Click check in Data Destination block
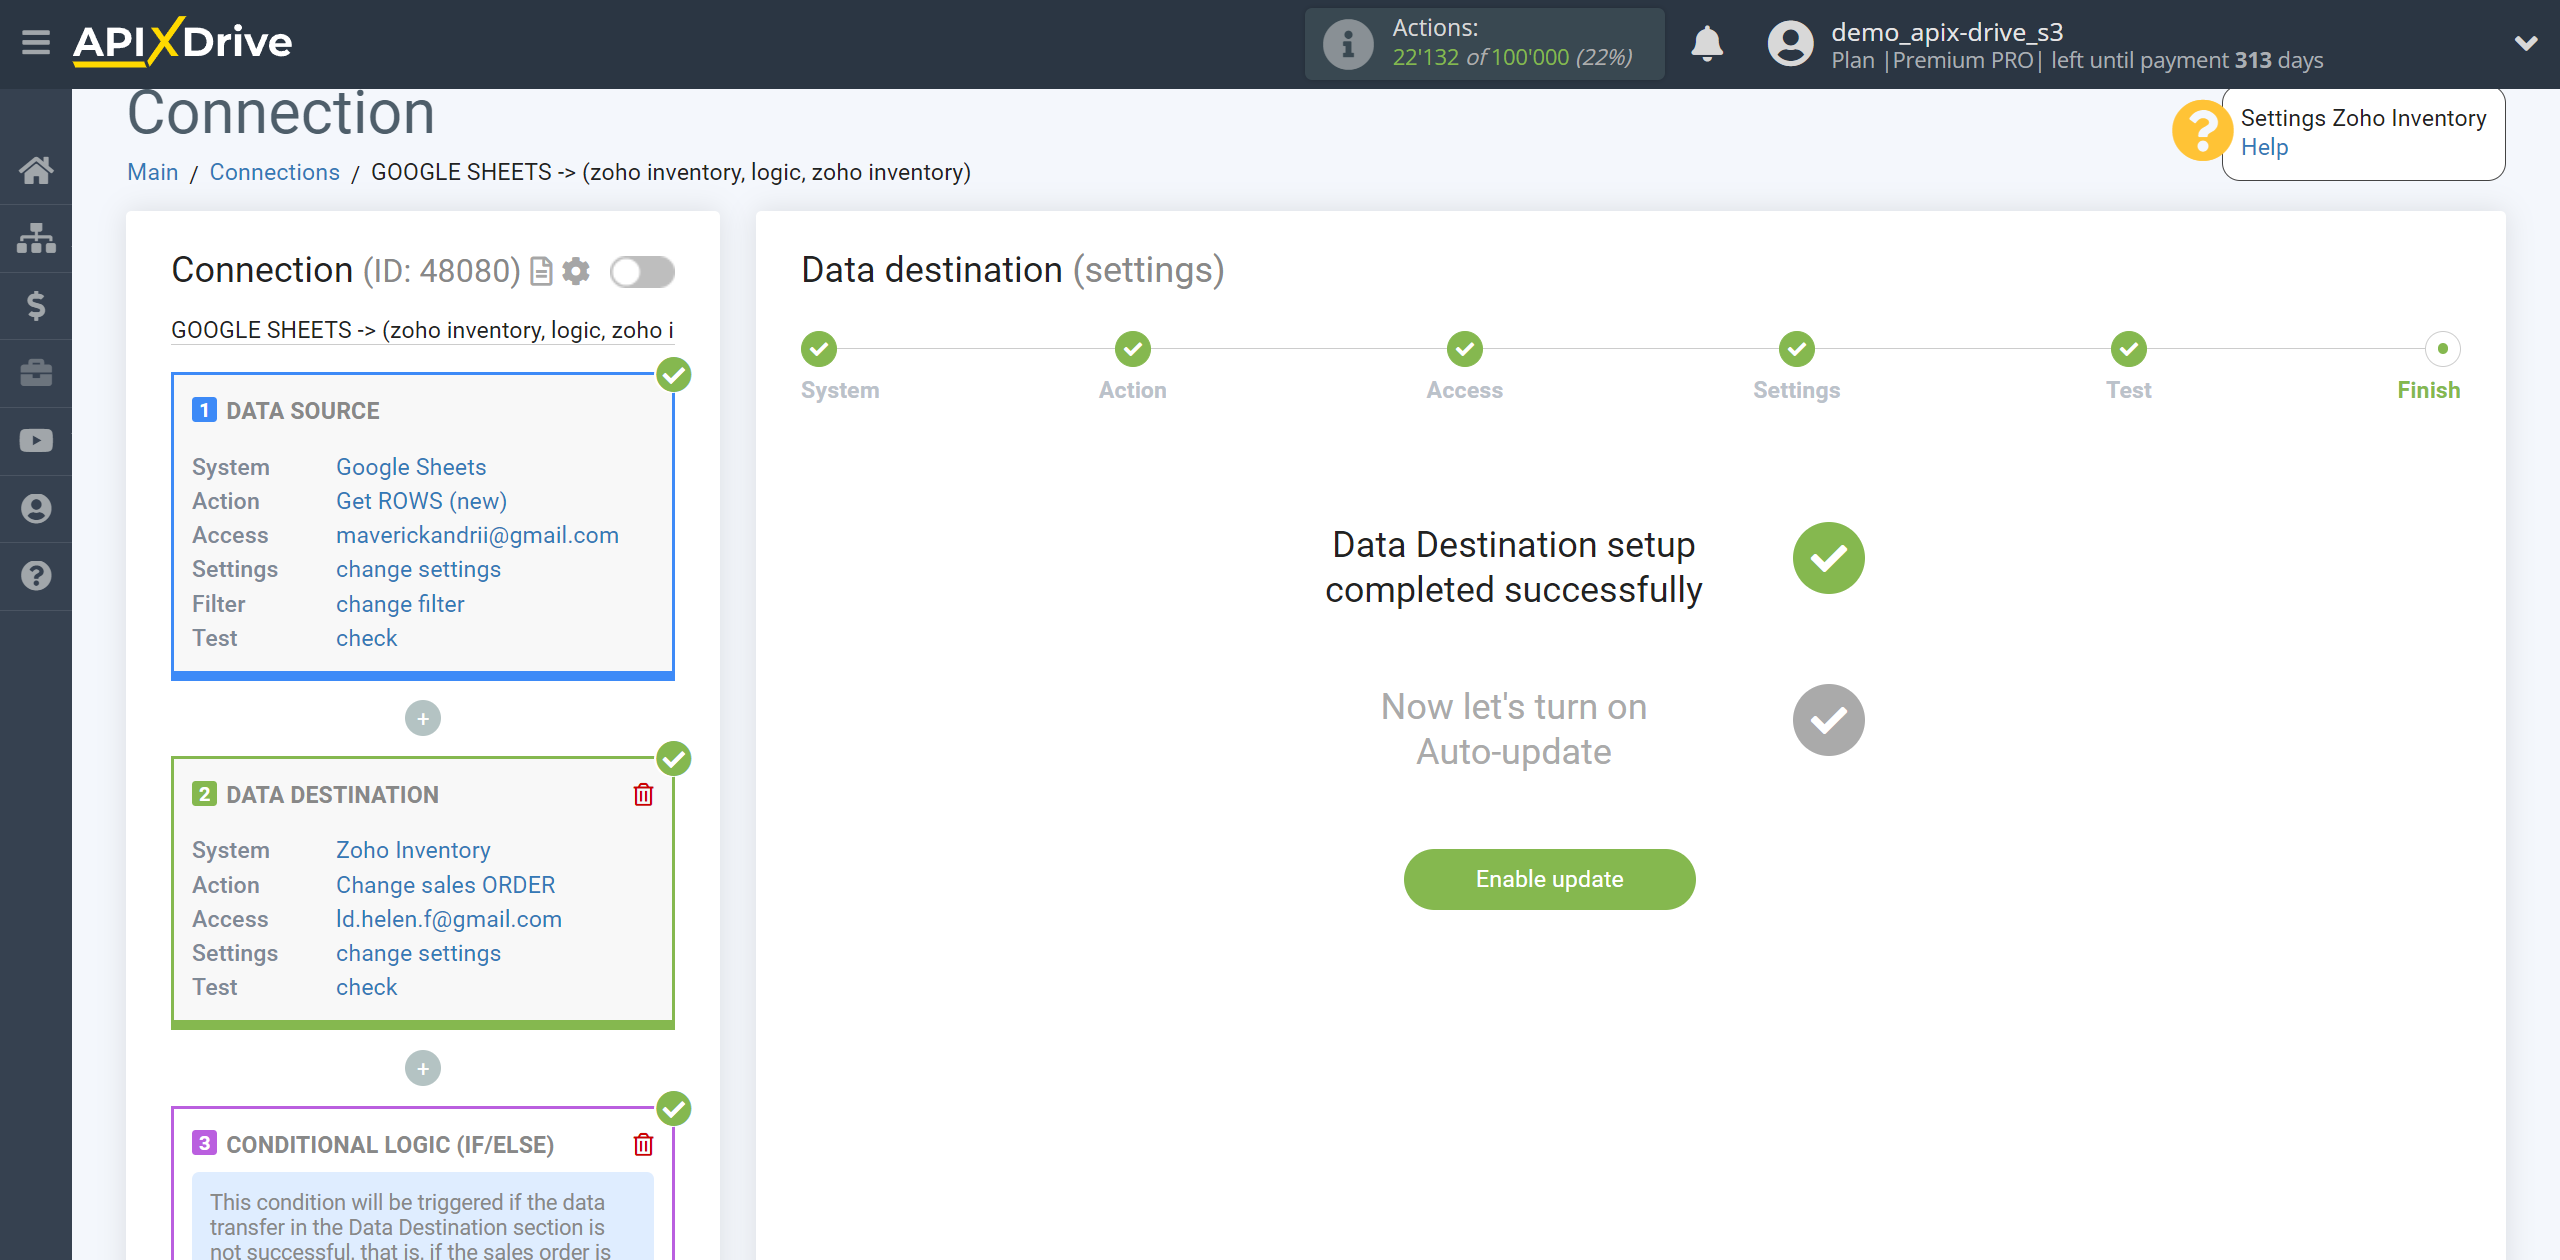 [366, 987]
